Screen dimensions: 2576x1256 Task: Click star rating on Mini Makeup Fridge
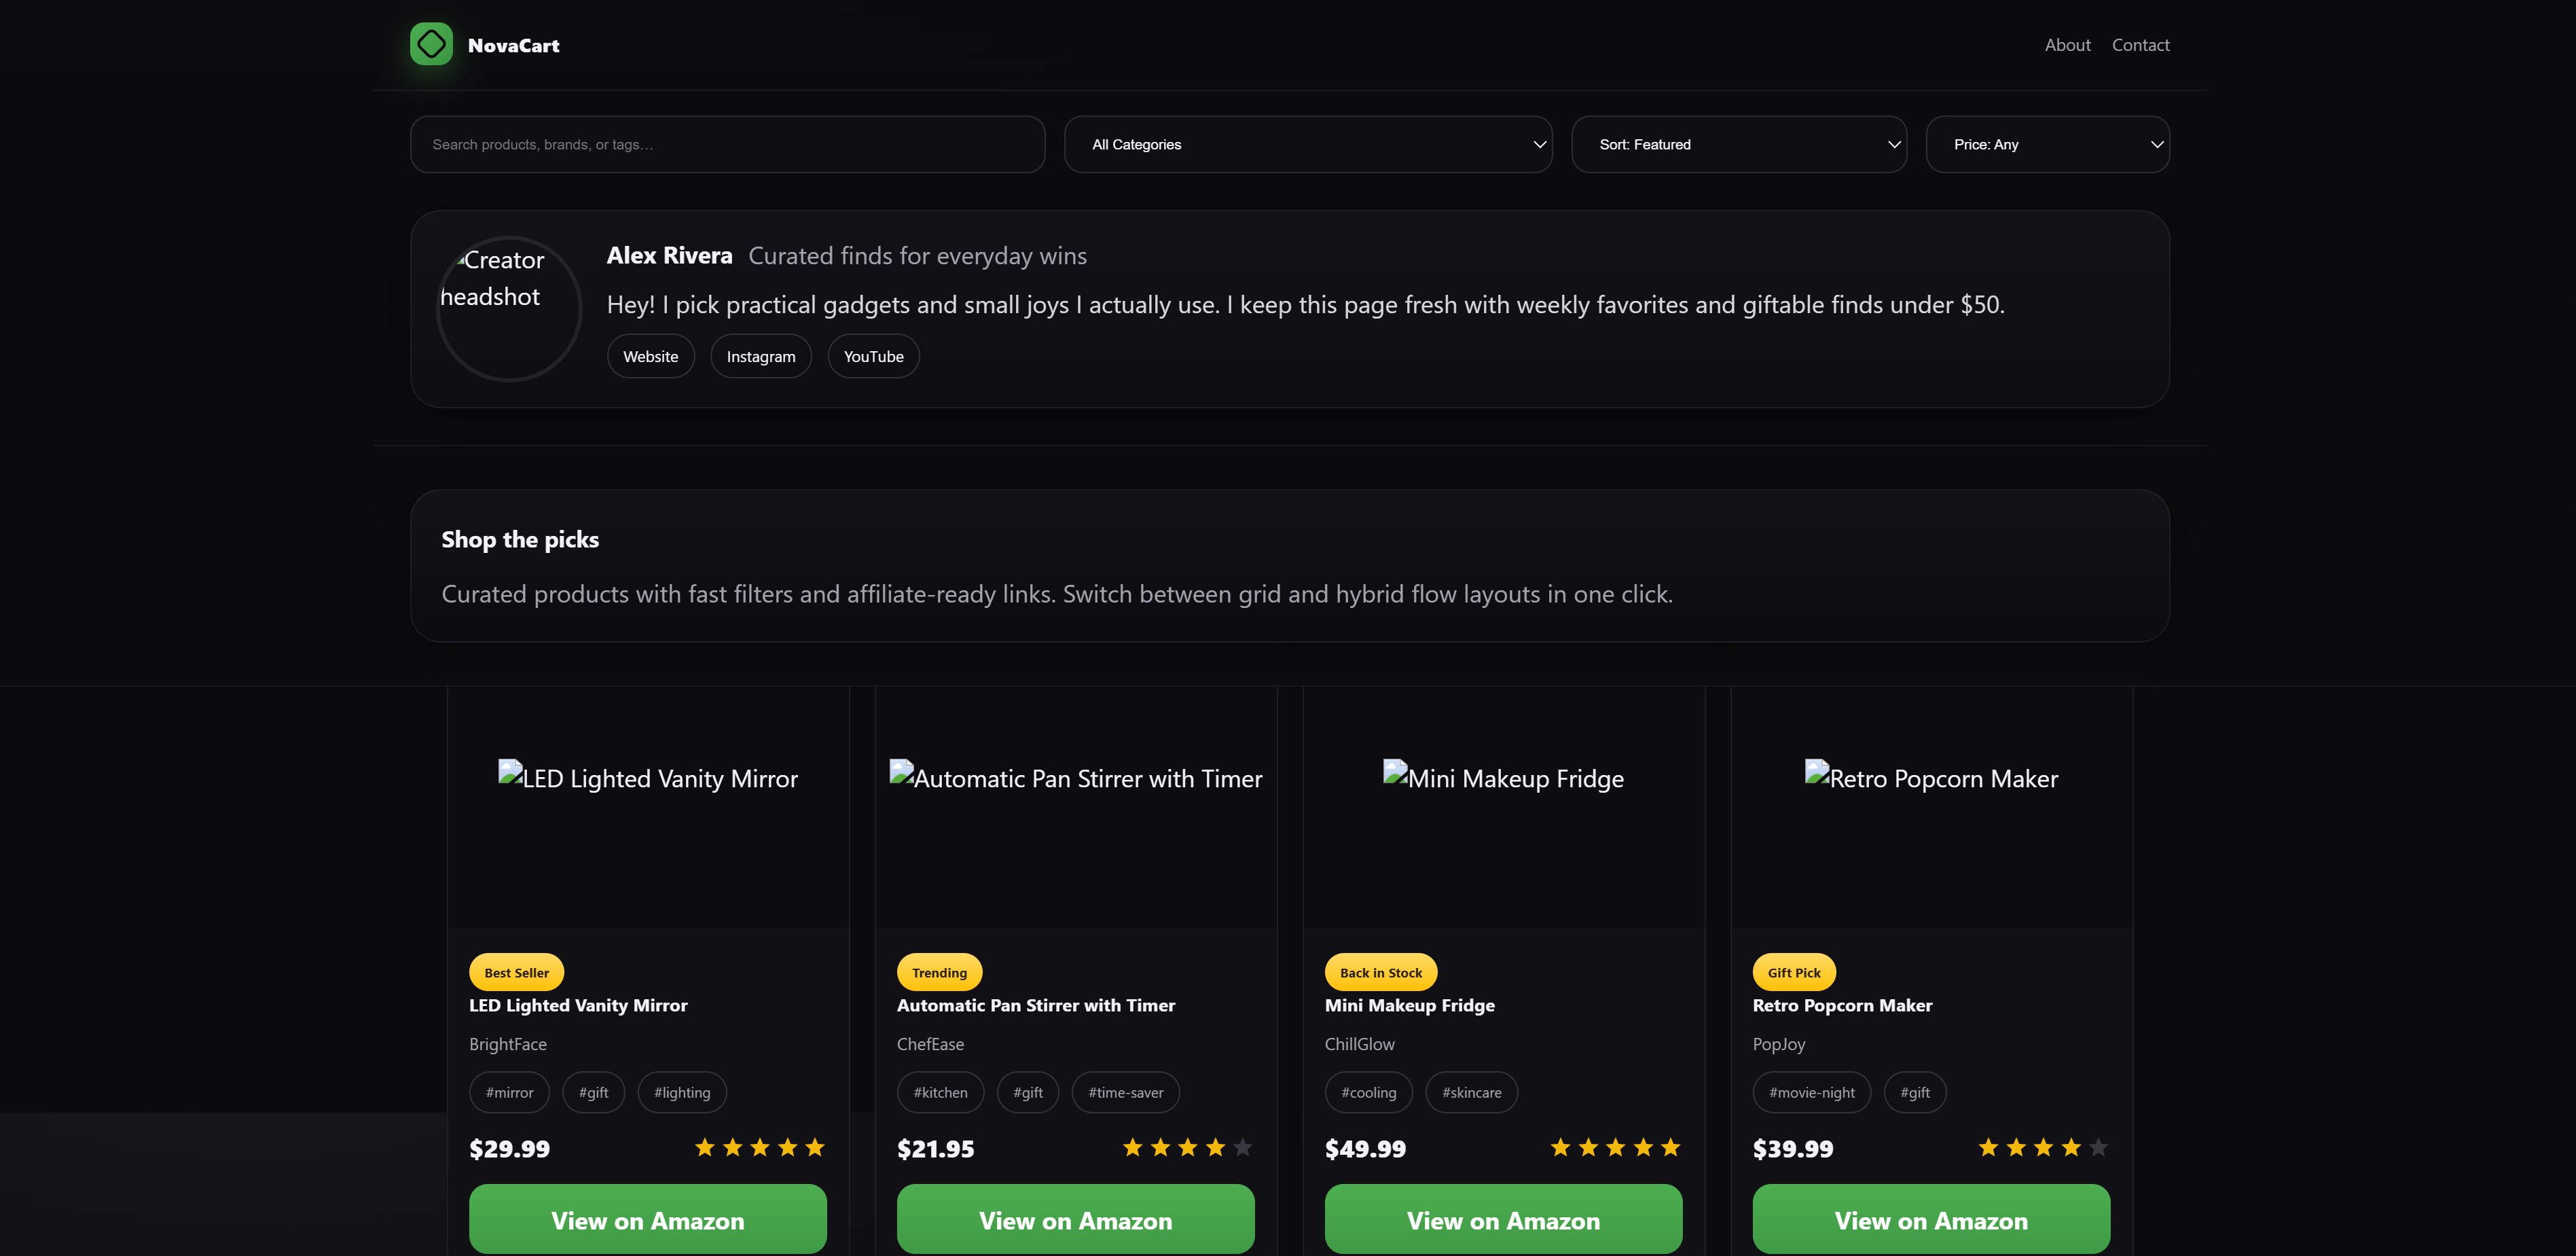click(1615, 1148)
